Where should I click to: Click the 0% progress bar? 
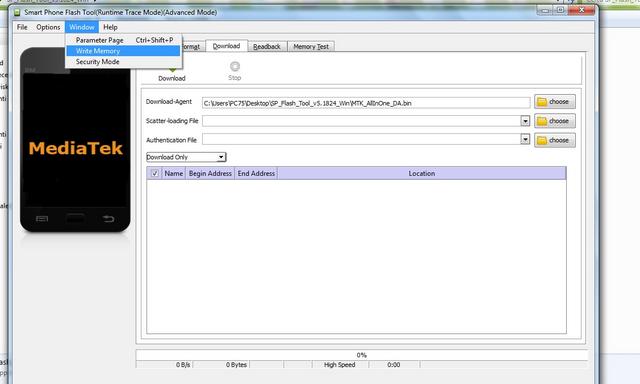coord(362,355)
